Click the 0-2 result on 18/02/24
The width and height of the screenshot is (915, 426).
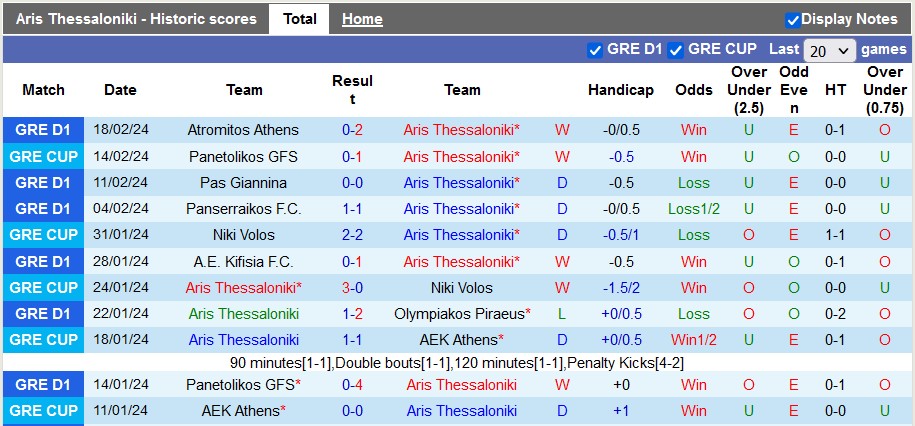click(x=352, y=130)
